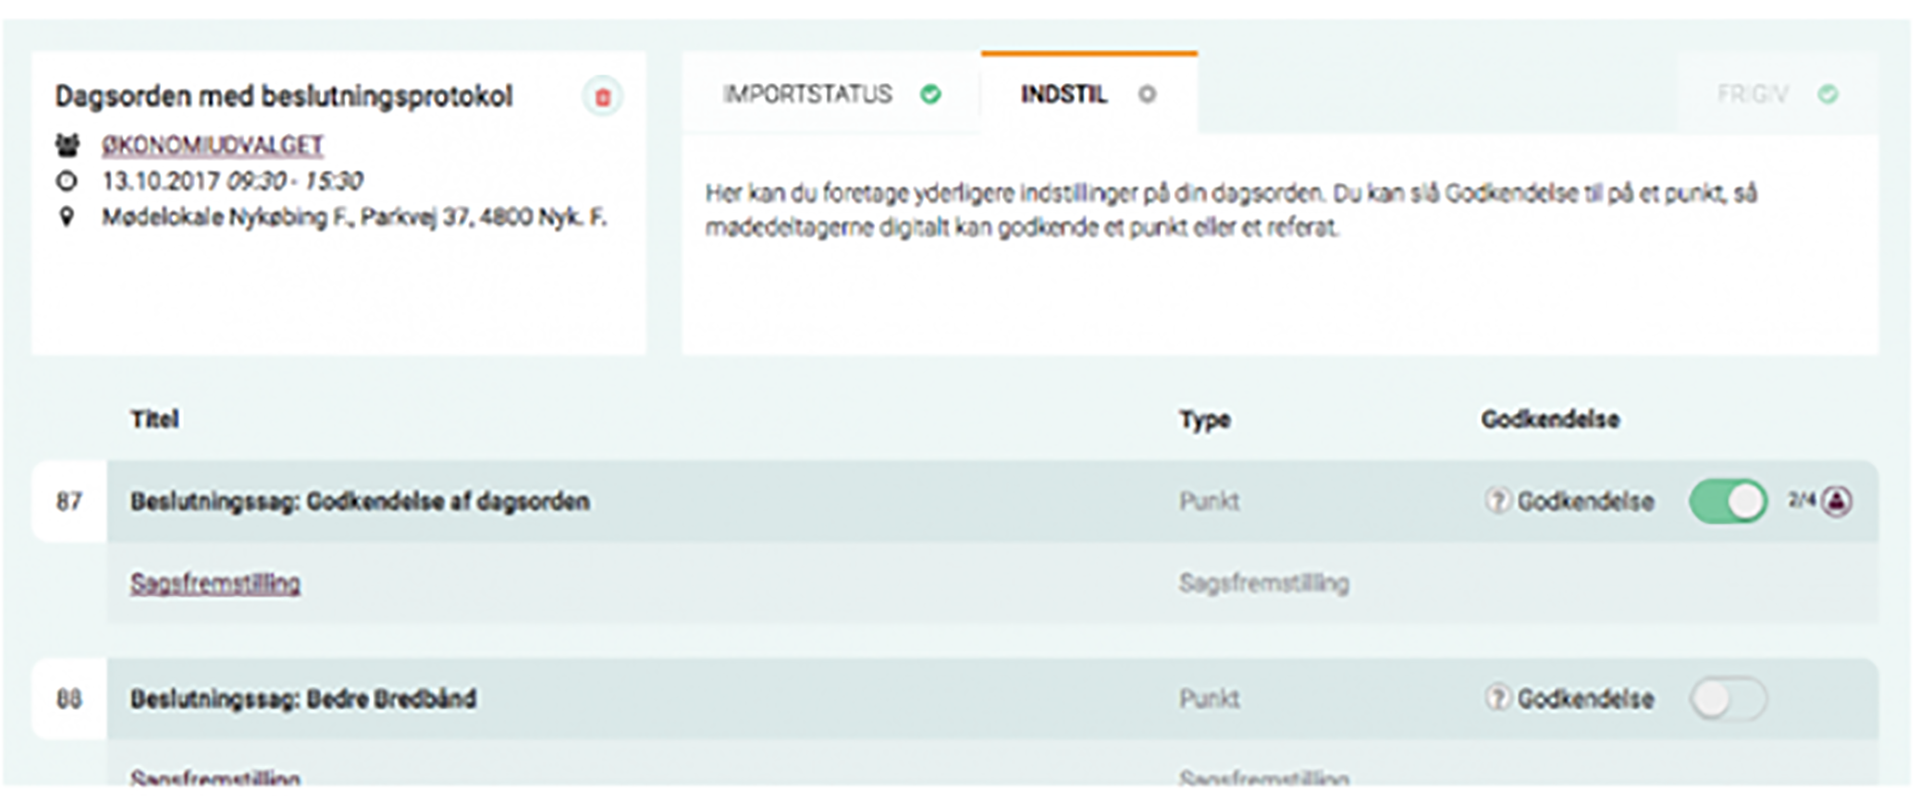
Task: Click the grey status circle next to INDSTIL
Action: 1147,94
